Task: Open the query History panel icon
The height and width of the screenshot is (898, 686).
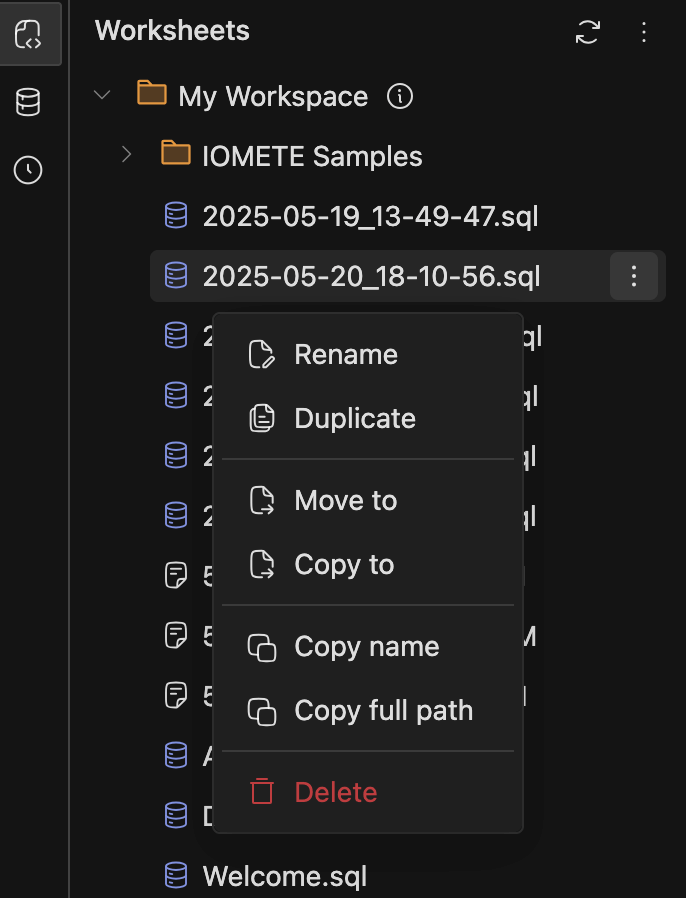Action: (27, 170)
